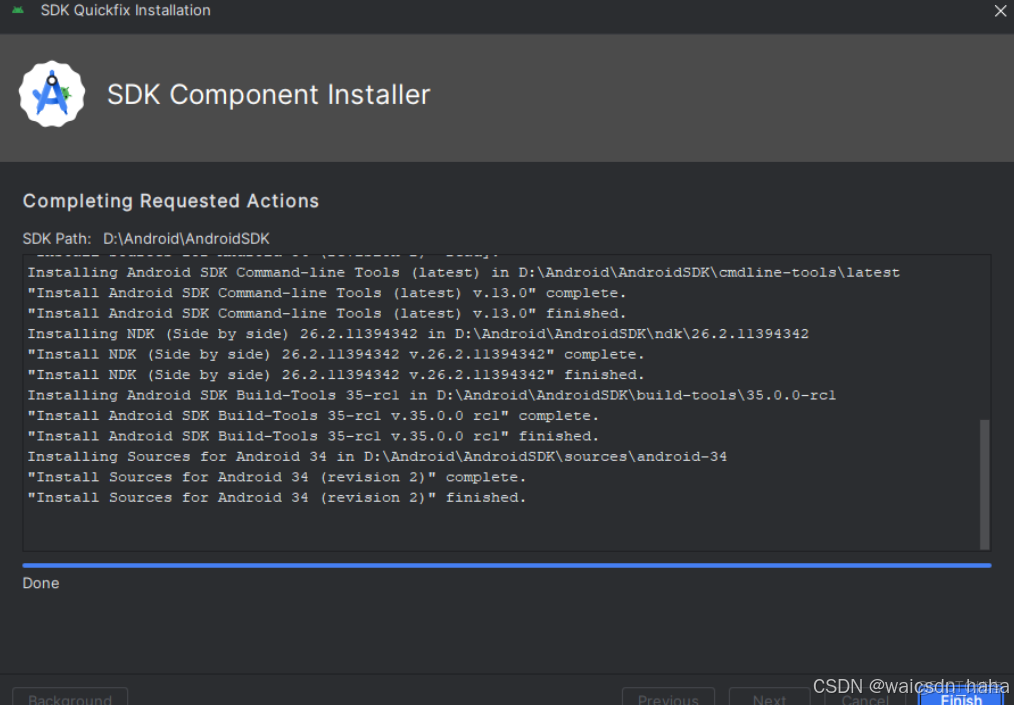Click the green Android icon in the title bar

point(20,10)
